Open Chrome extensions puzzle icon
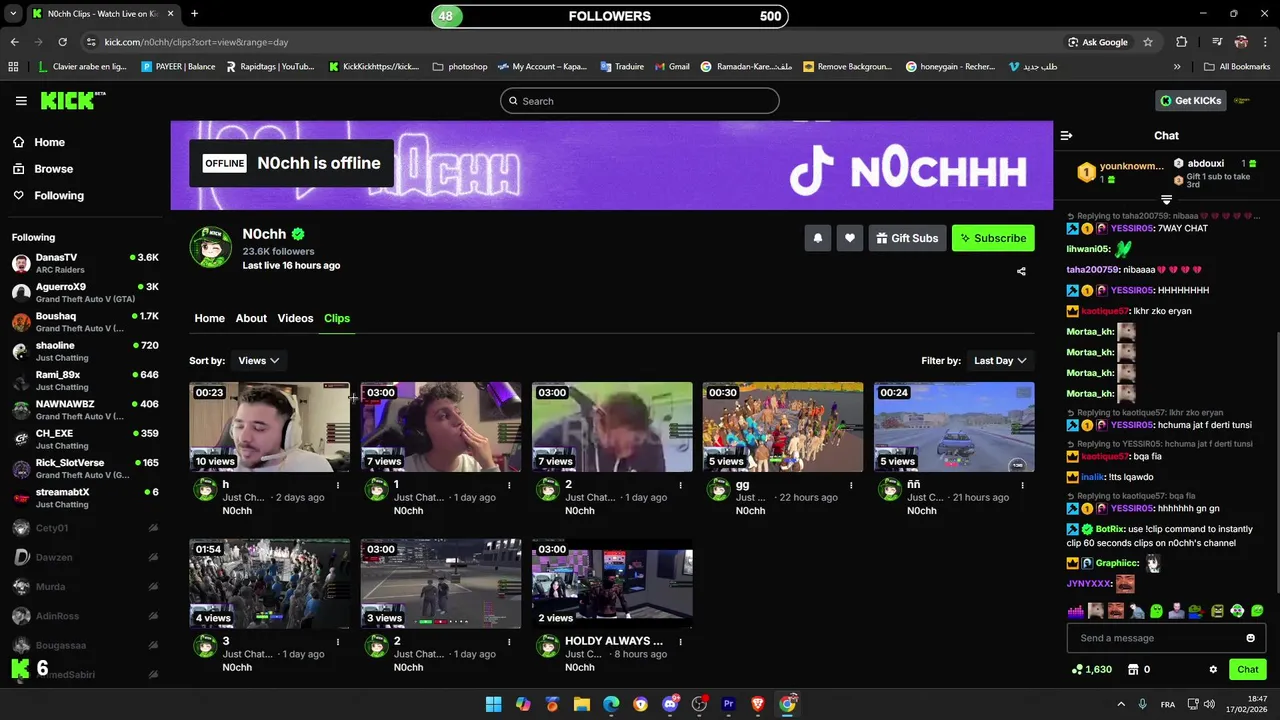1280x720 pixels. pos(1182,42)
